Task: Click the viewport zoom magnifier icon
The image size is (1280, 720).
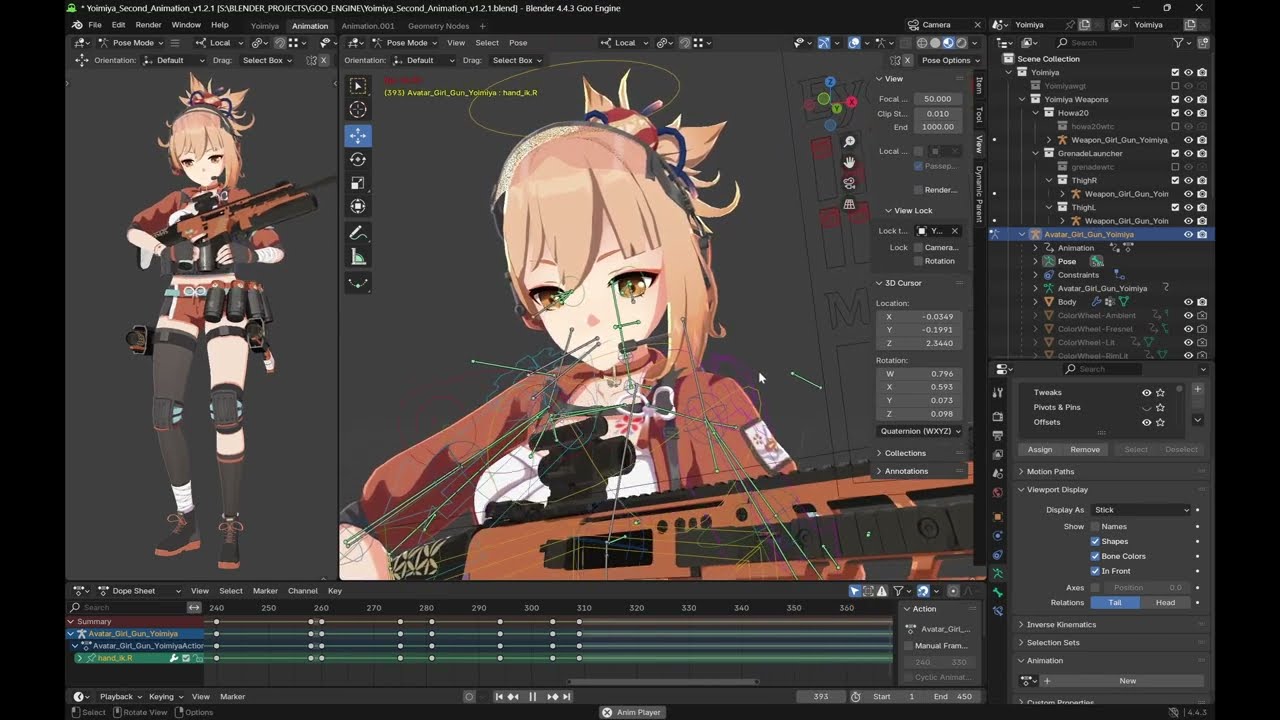Action: pos(849,142)
